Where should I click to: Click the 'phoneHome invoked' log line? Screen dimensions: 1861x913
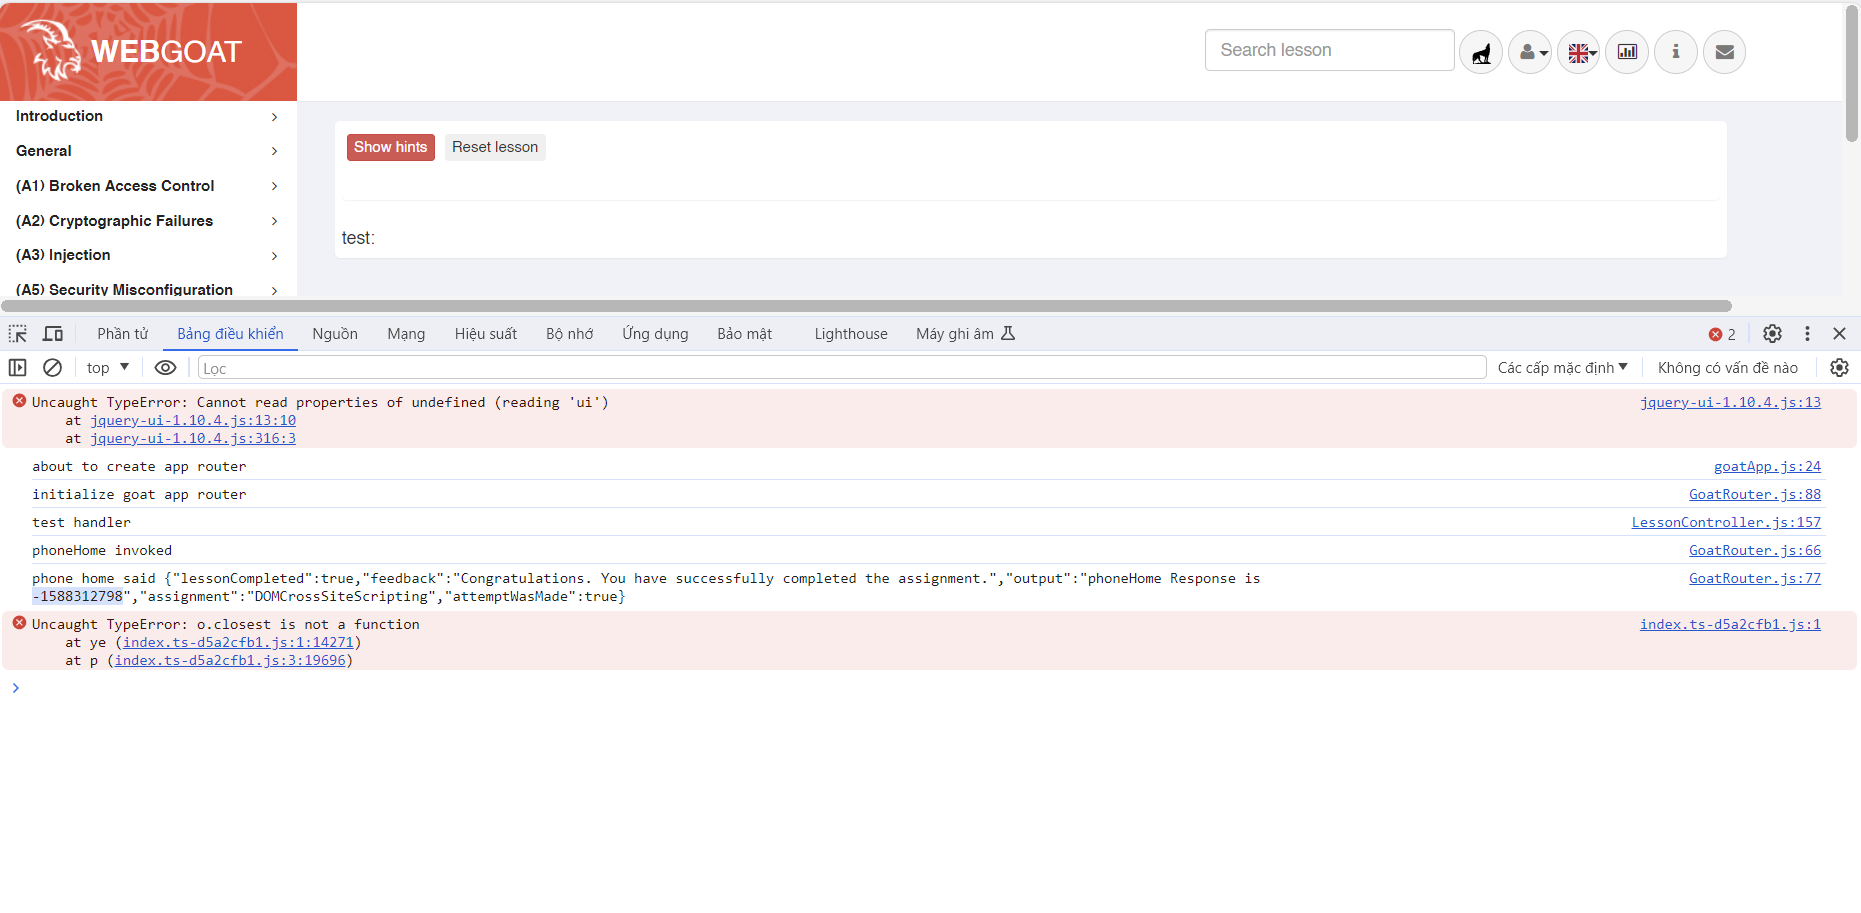point(102,550)
